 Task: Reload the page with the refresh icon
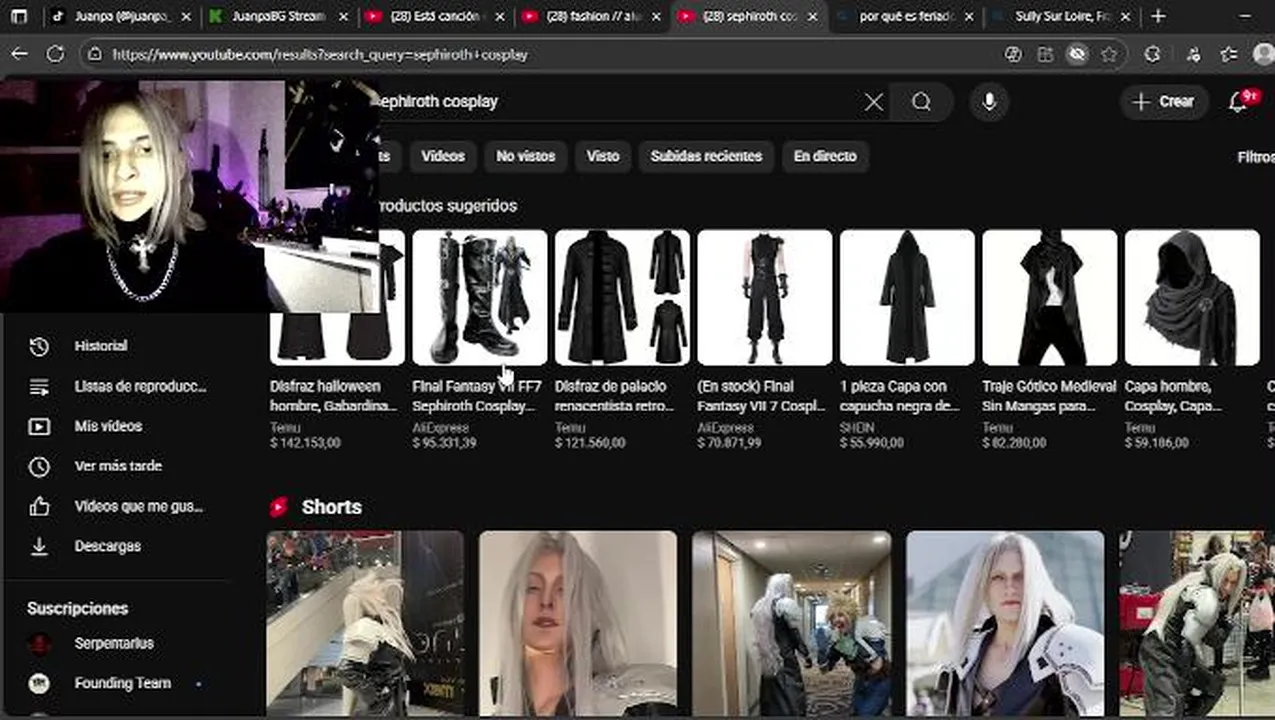pyautogui.click(x=55, y=54)
